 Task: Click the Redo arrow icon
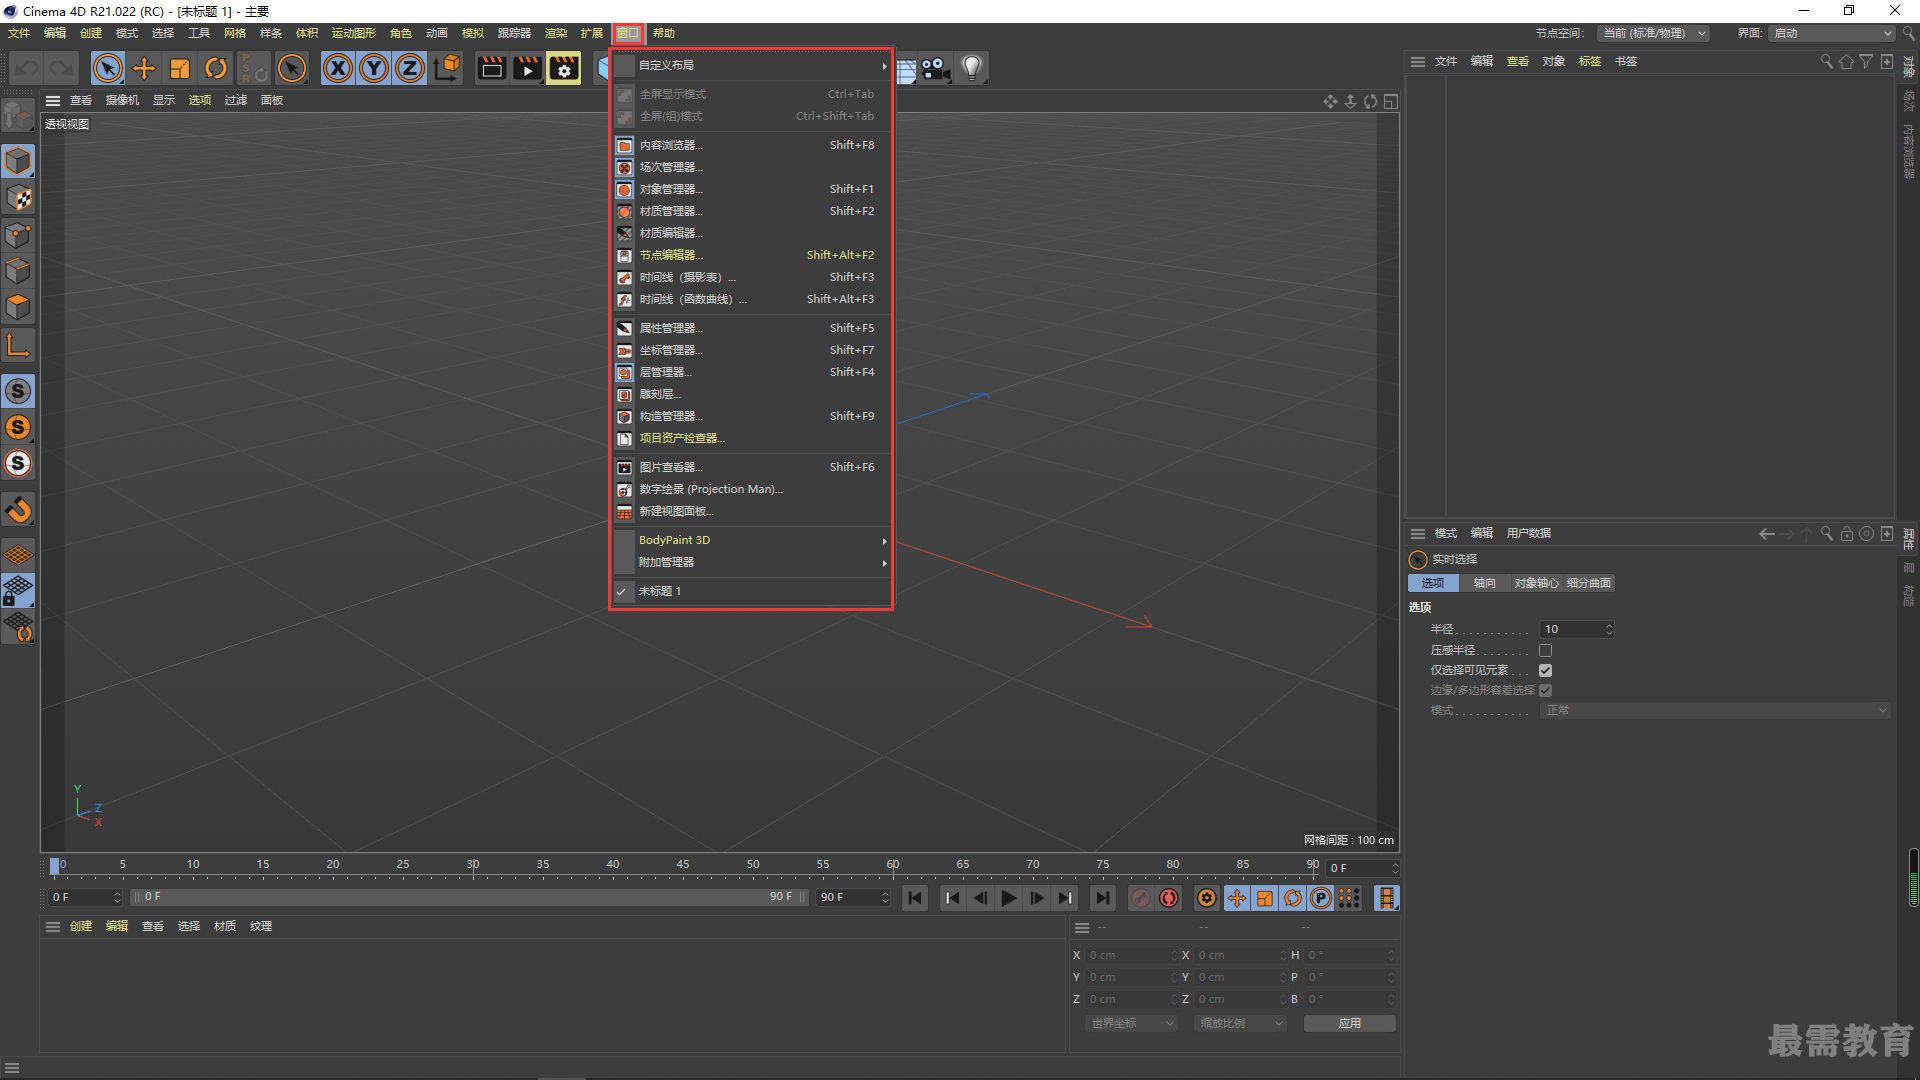pos(62,68)
